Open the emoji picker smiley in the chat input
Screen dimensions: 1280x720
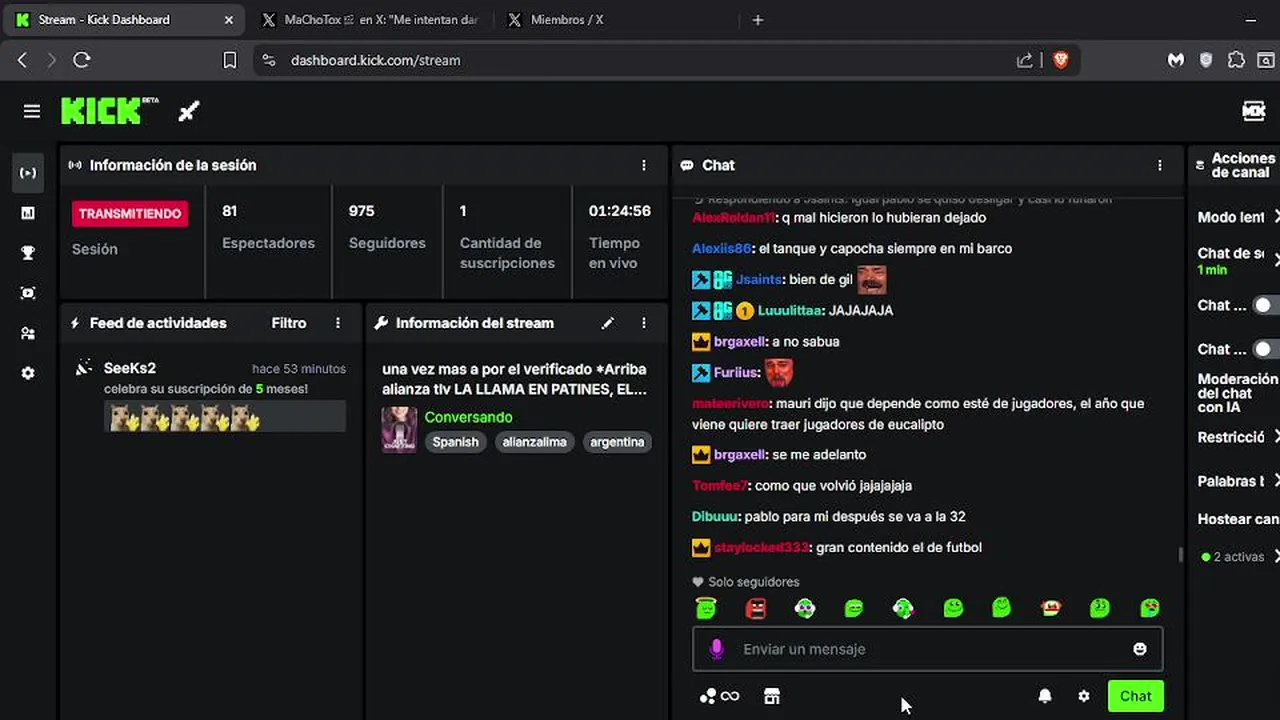point(1139,649)
